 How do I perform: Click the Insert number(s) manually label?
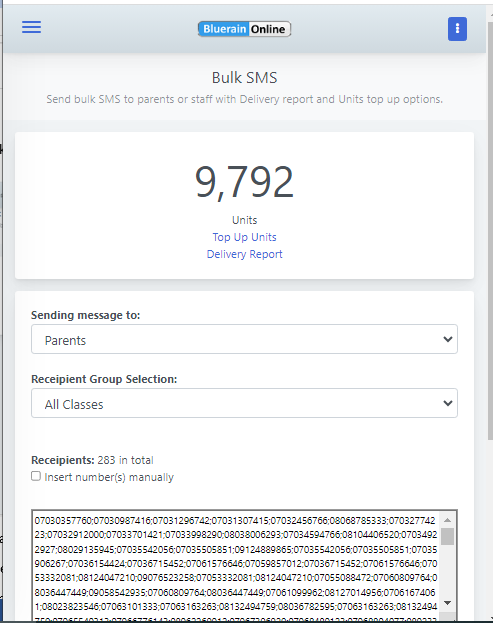click(x=109, y=477)
